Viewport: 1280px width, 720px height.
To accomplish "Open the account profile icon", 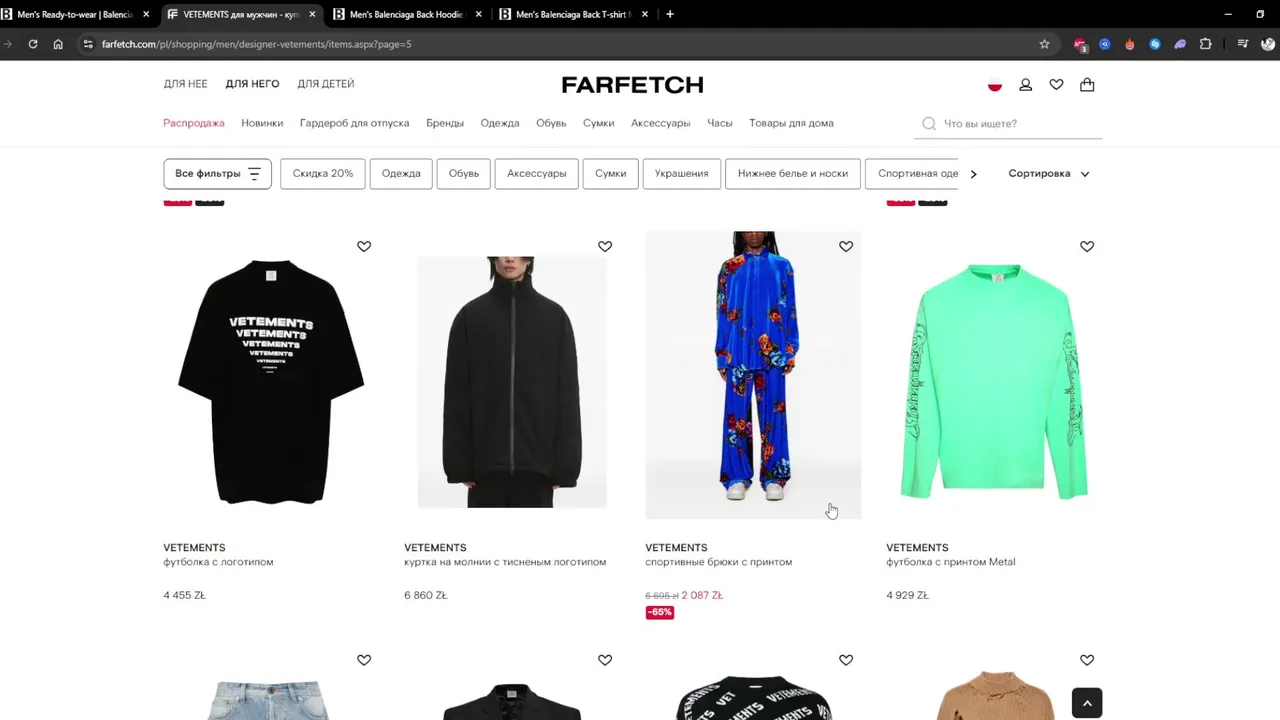I will tap(1025, 85).
